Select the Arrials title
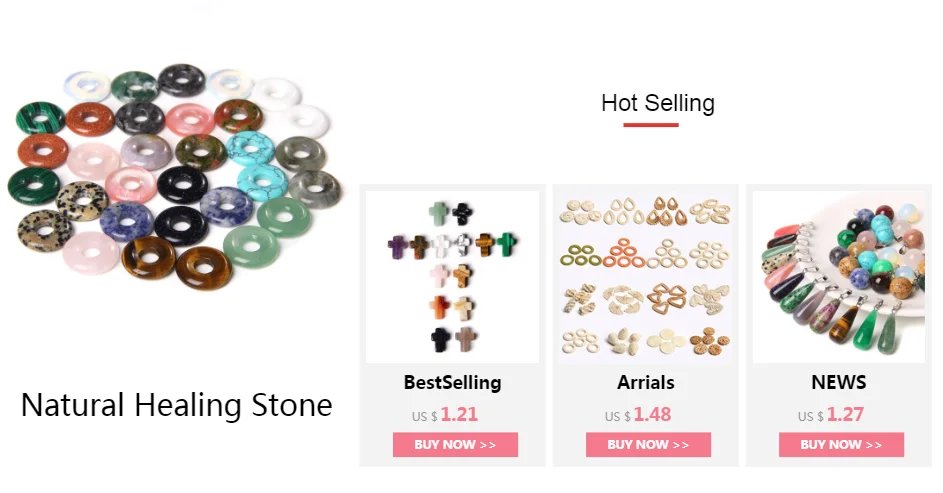Screen dimensions: 943x493 click(645, 382)
